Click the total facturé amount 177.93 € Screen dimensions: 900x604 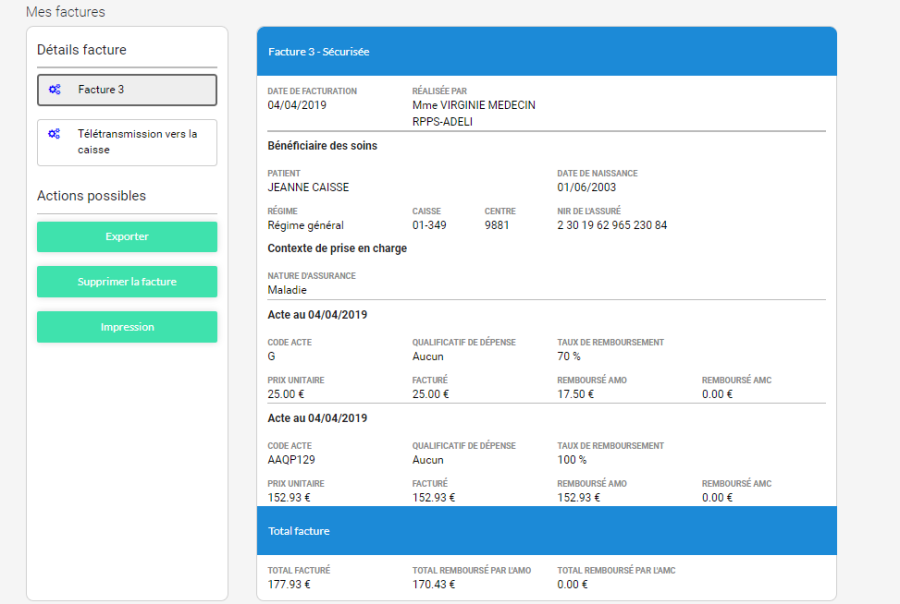[290, 584]
